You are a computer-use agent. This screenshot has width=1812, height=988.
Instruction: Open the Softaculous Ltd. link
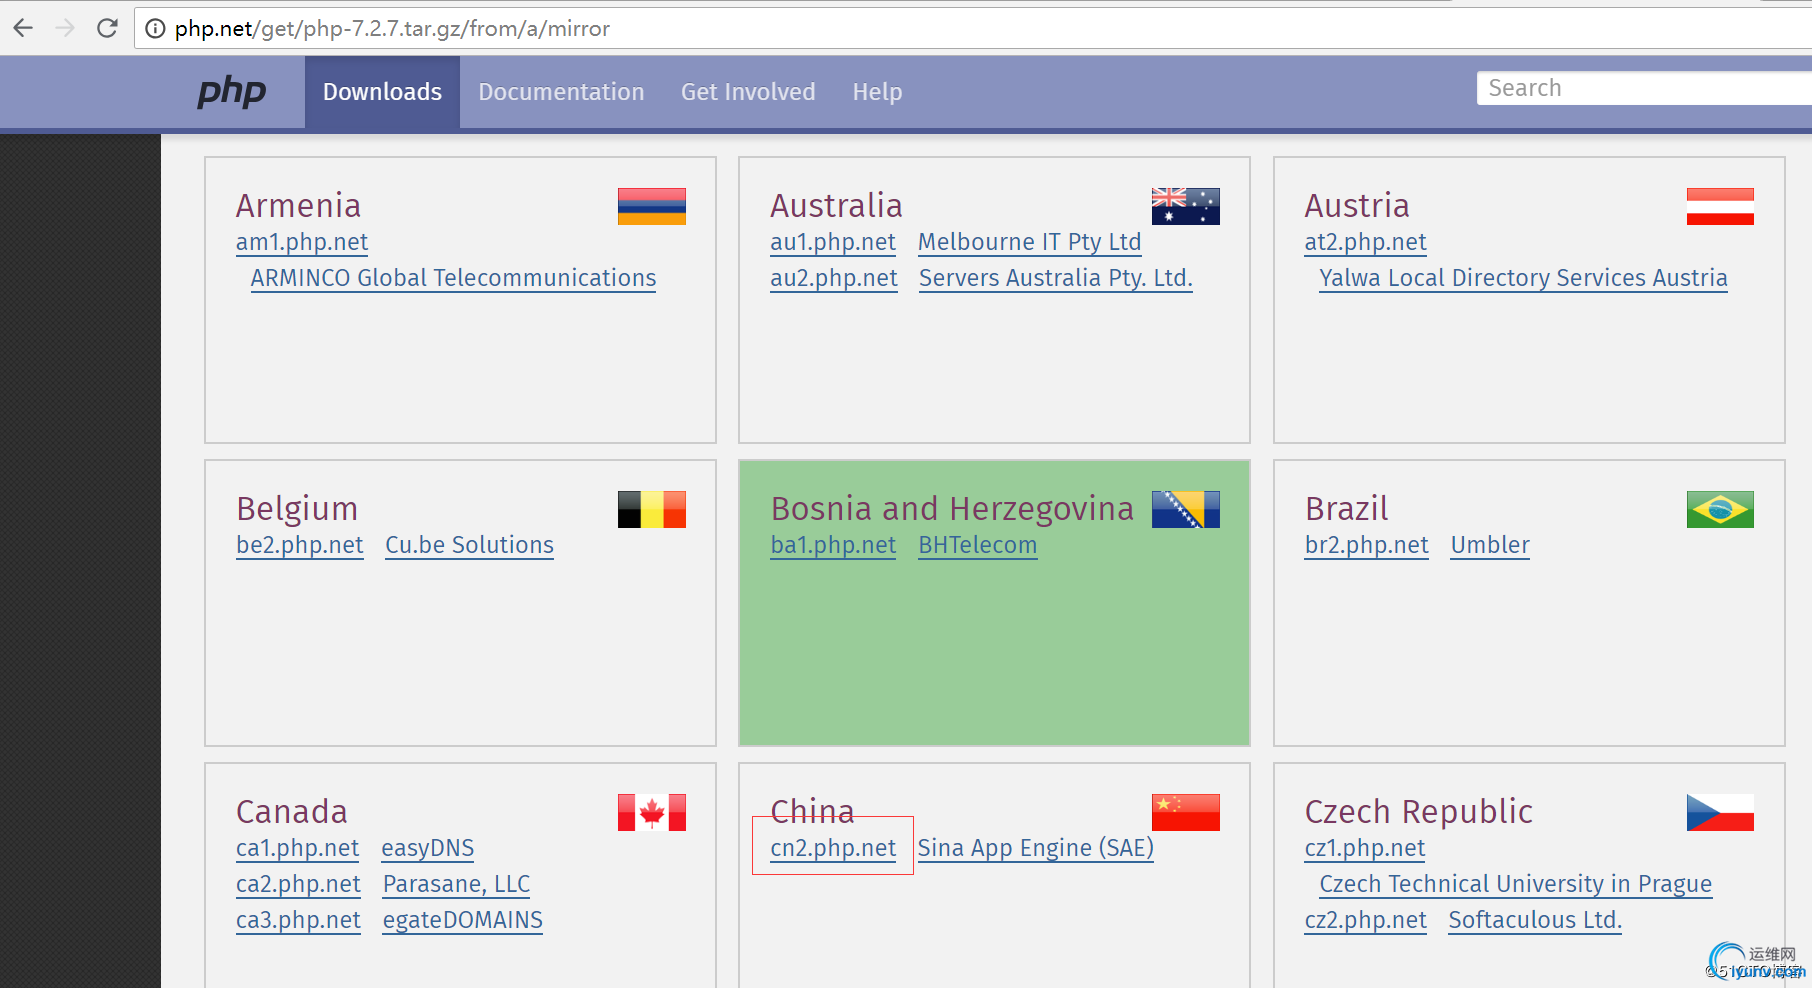coord(1535,920)
